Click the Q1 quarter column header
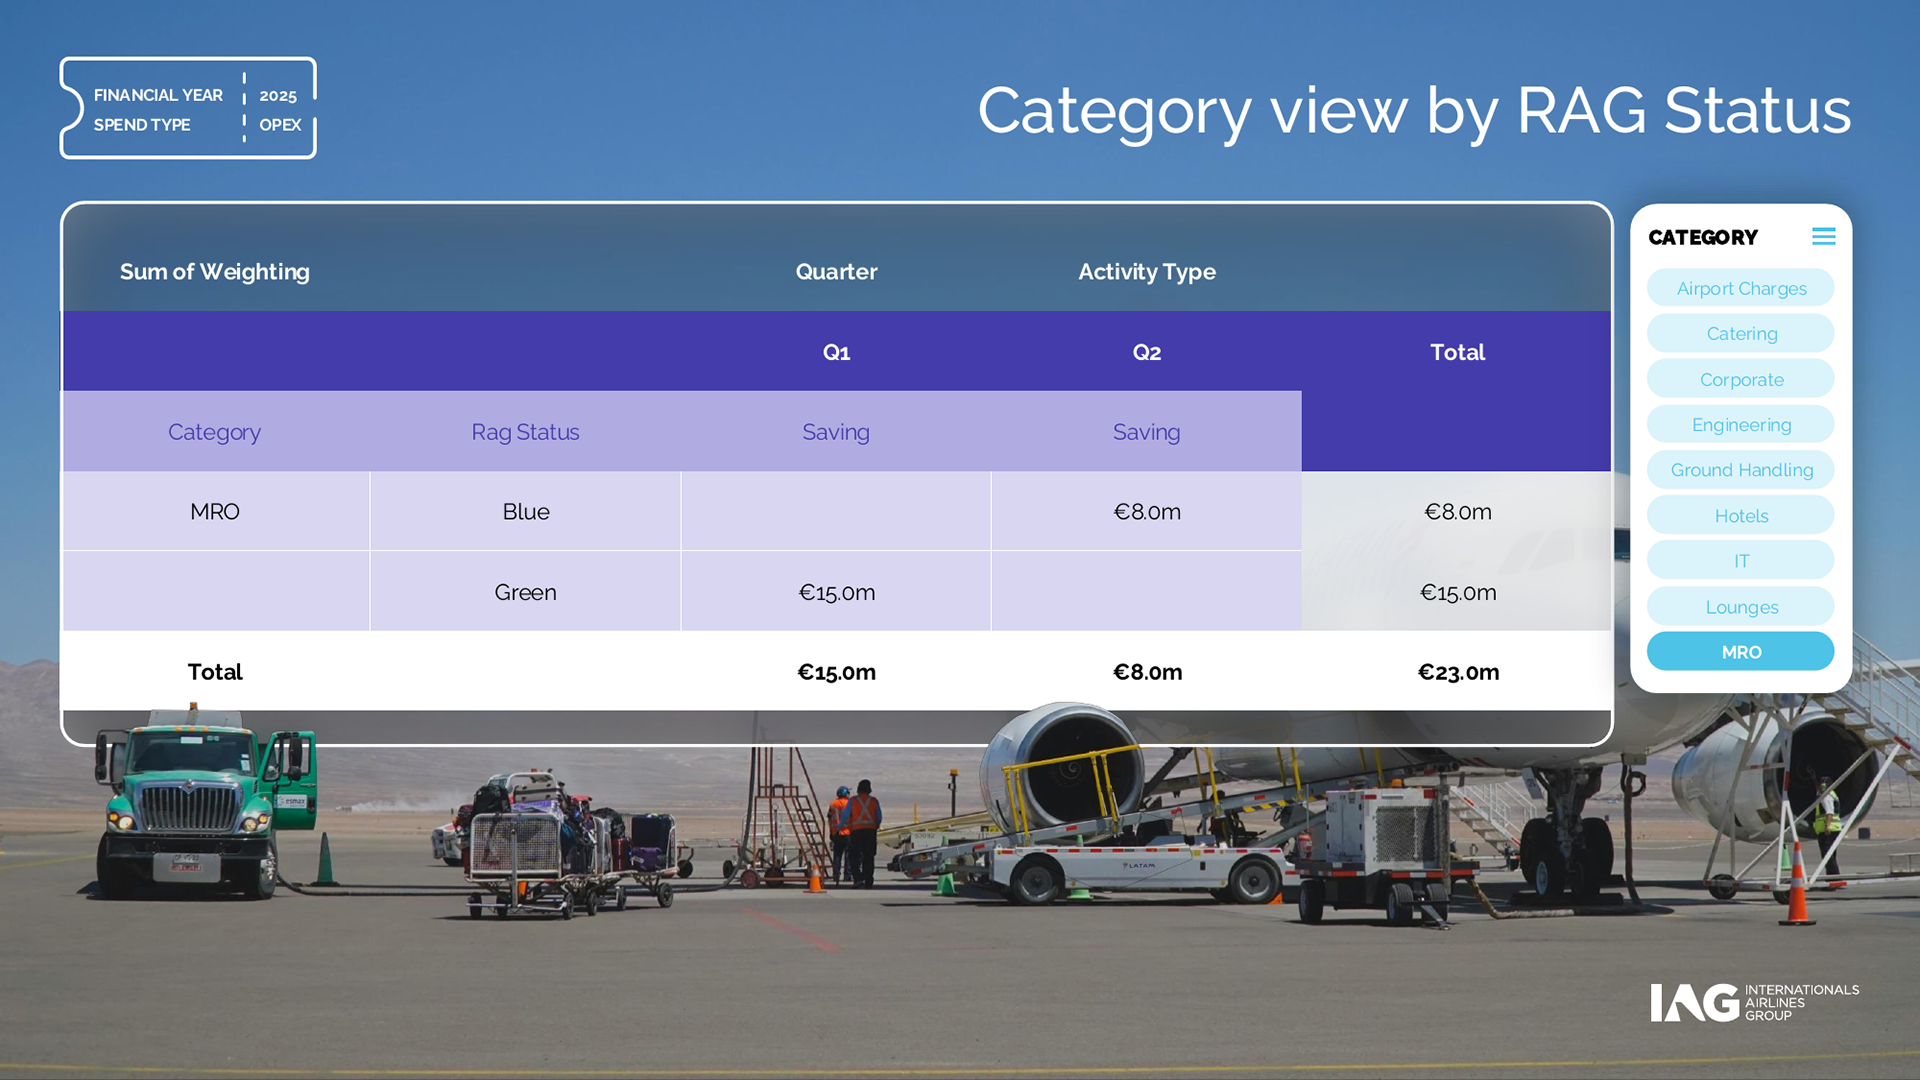Image resolution: width=1920 pixels, height=1080 pixels. [836, 352]
